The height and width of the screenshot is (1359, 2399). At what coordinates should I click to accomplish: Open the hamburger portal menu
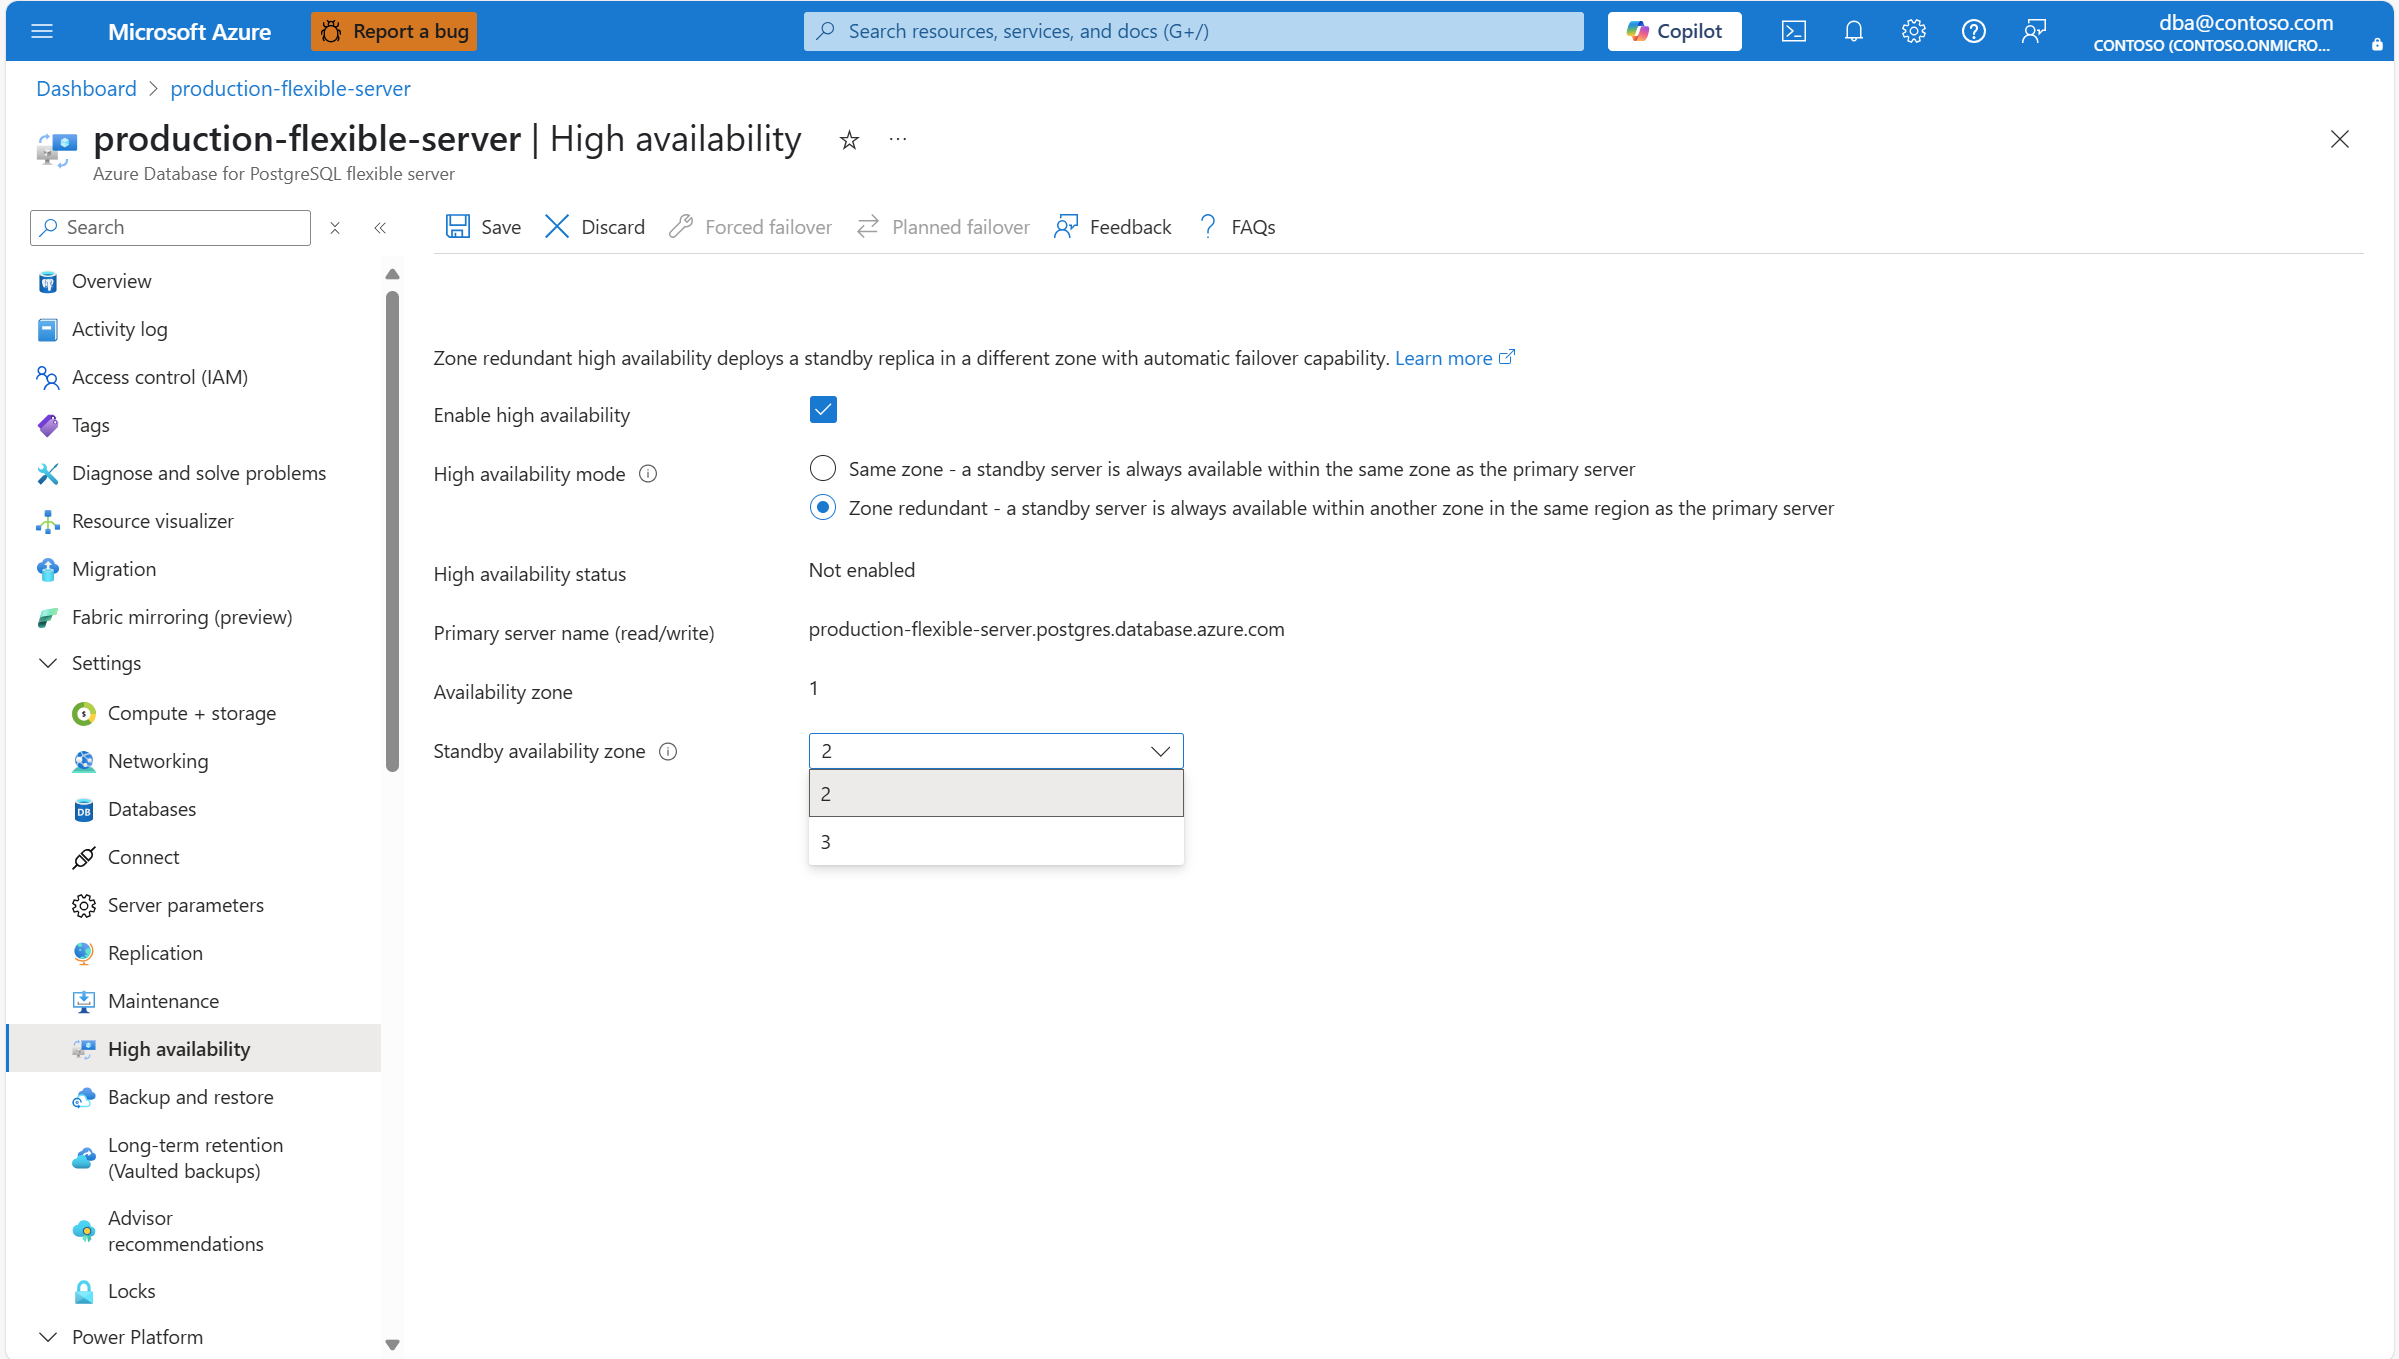(42, 31)
